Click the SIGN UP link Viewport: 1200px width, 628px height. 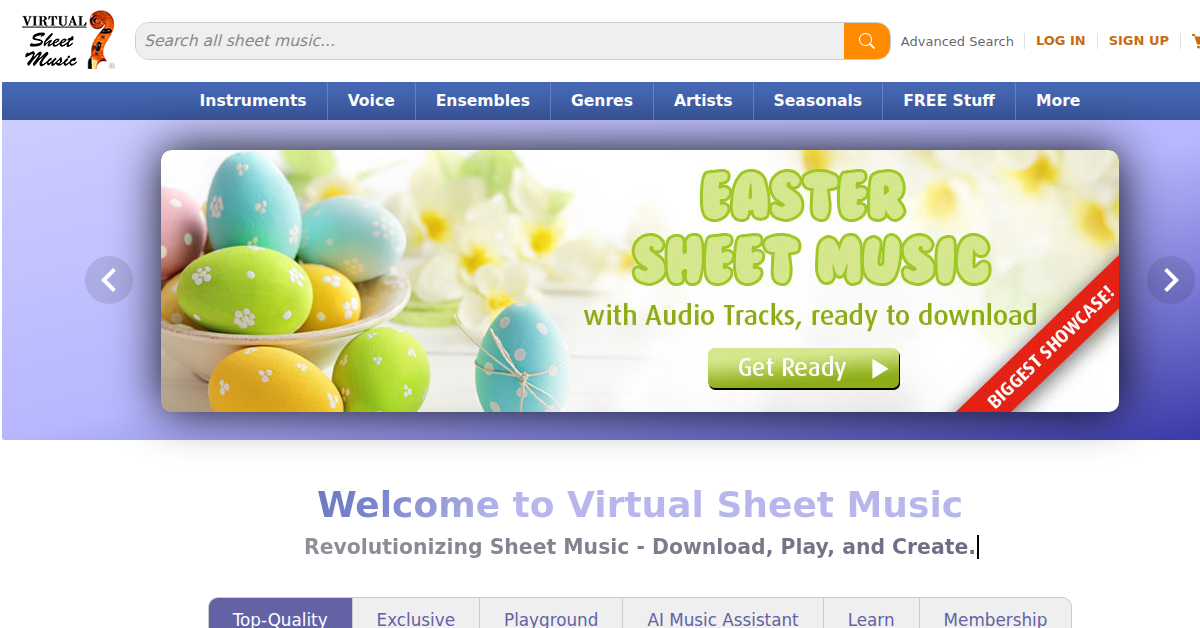(1138, 41)
